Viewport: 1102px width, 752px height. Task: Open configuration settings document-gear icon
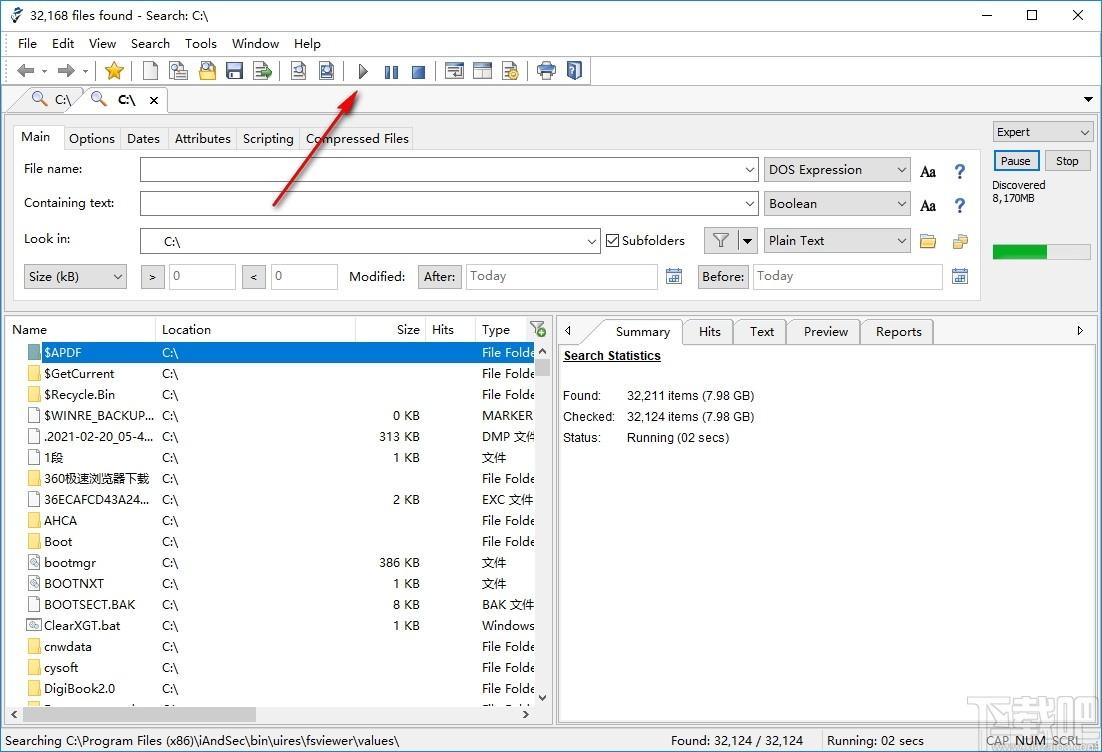pos(510,71)
